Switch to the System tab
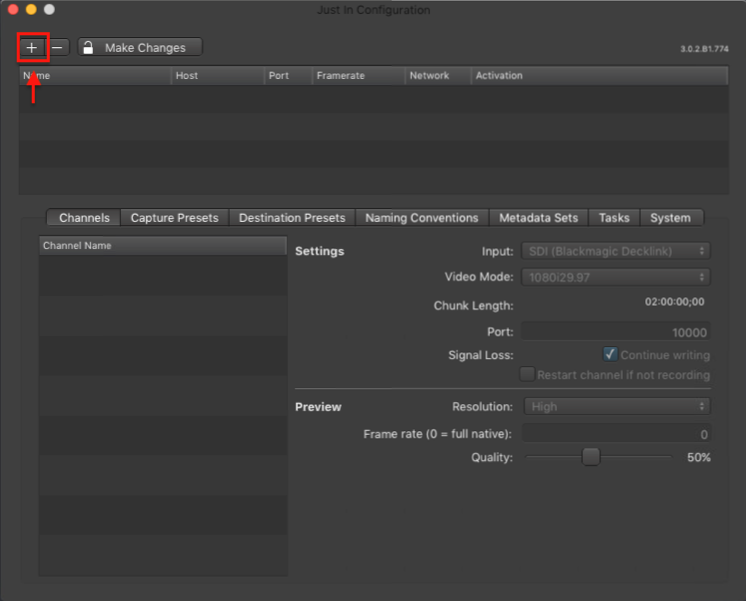746x601 pixels. [x=670, y=218]
